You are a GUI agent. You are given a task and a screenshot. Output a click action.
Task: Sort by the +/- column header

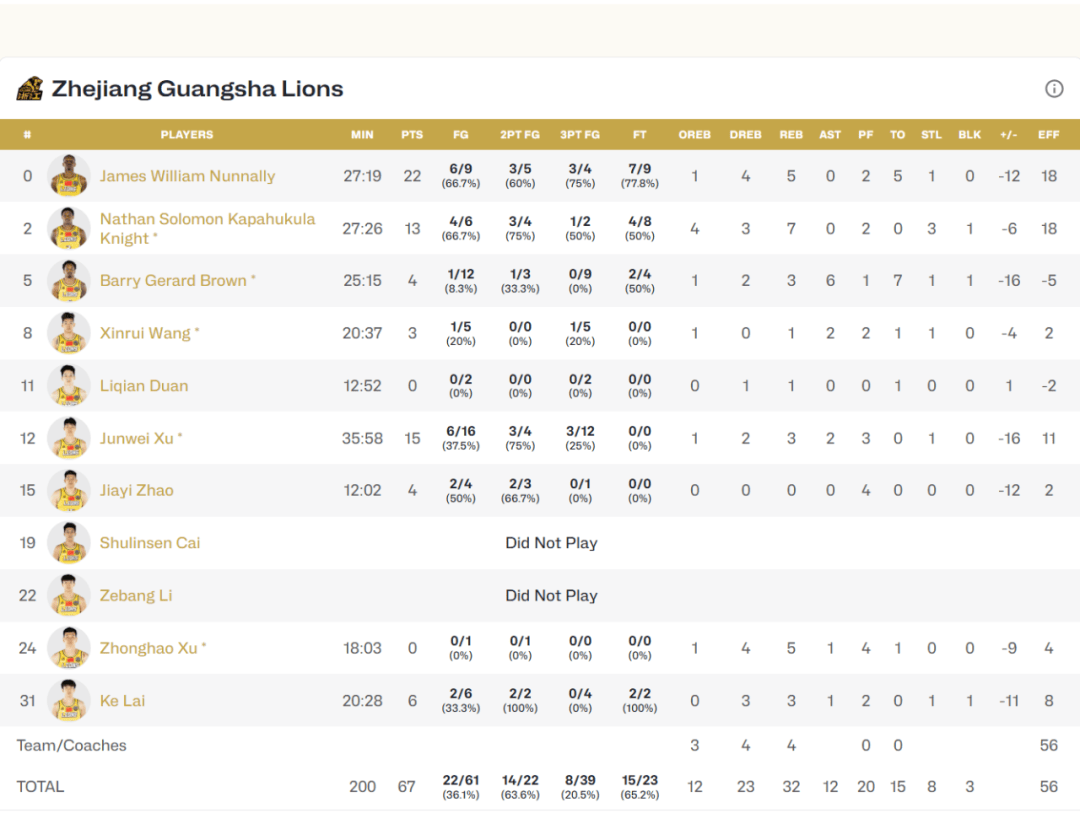coord(1009,135)
